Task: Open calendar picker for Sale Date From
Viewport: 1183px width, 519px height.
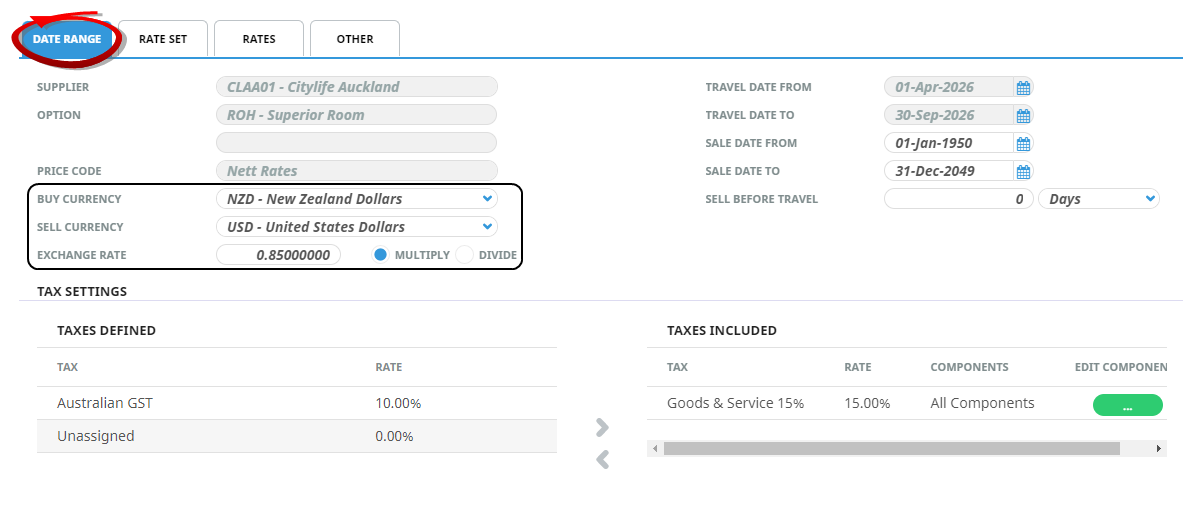Action: coord(1023,144)
